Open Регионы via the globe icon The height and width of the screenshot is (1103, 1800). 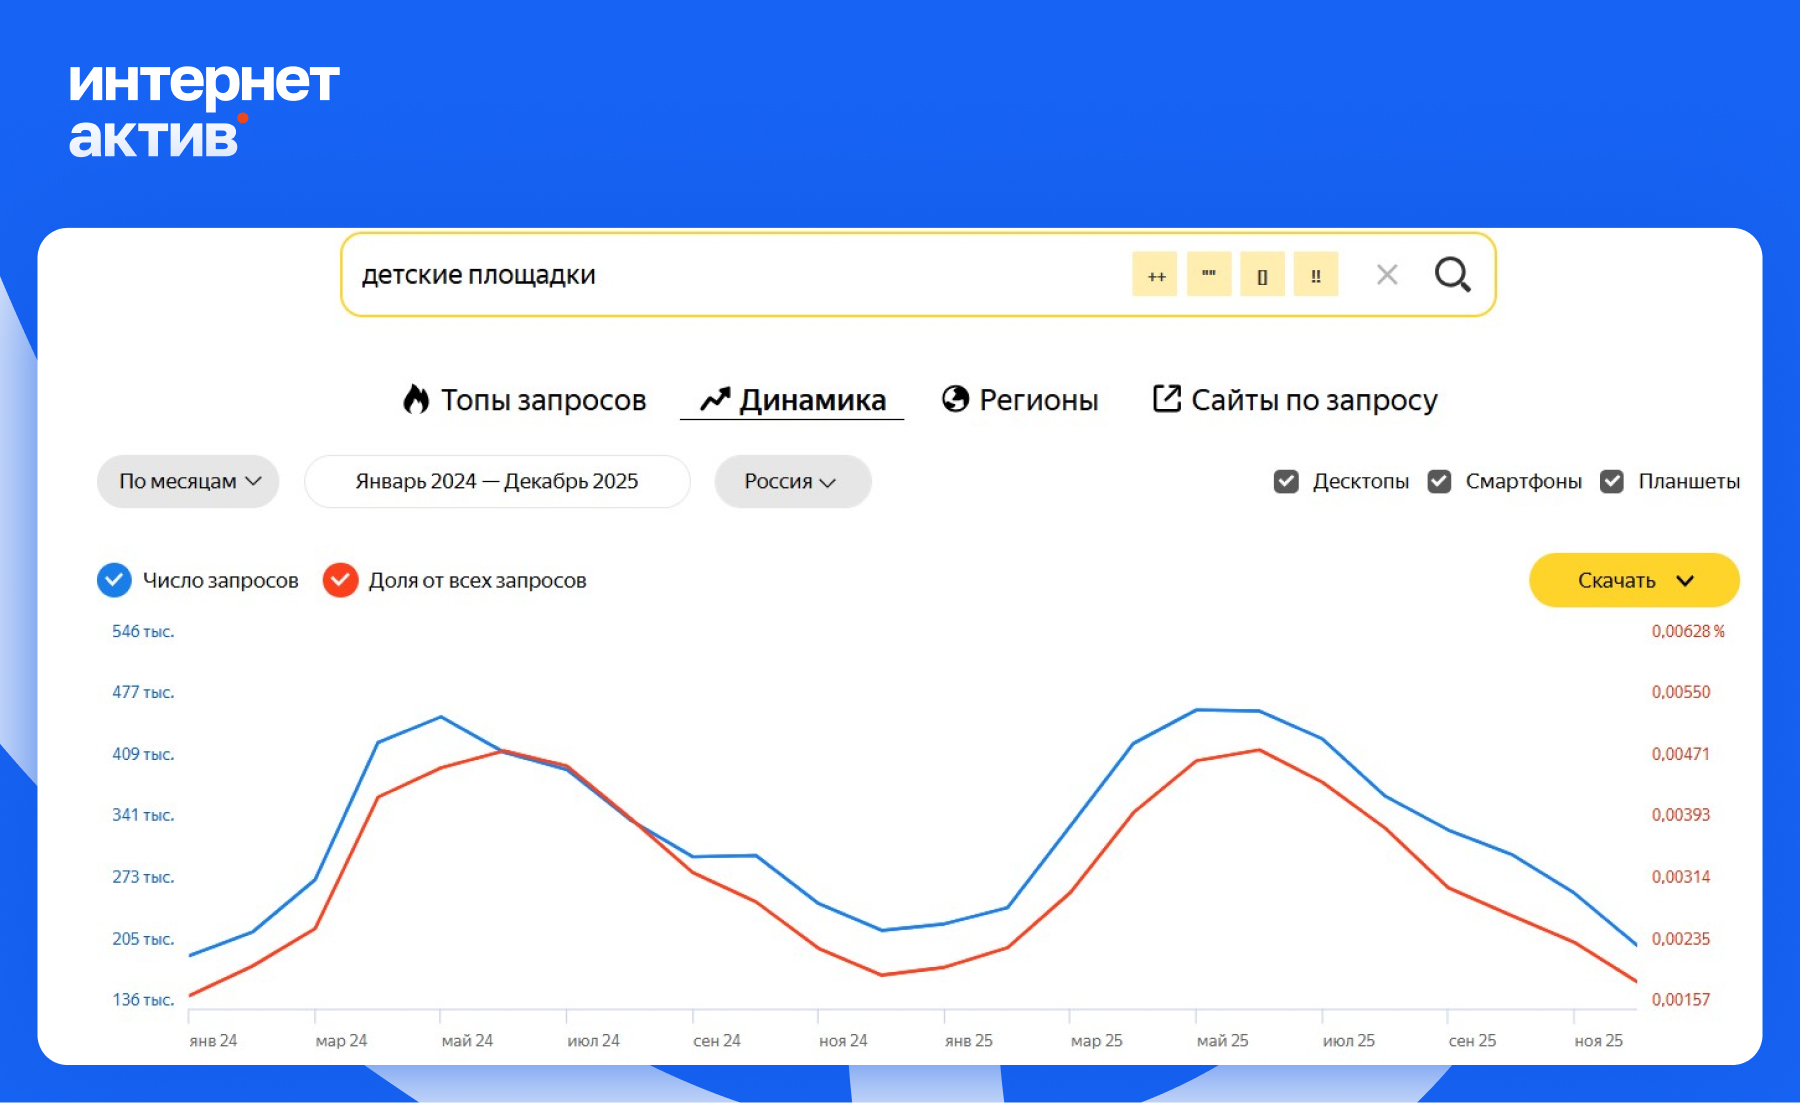point(1021,399)
